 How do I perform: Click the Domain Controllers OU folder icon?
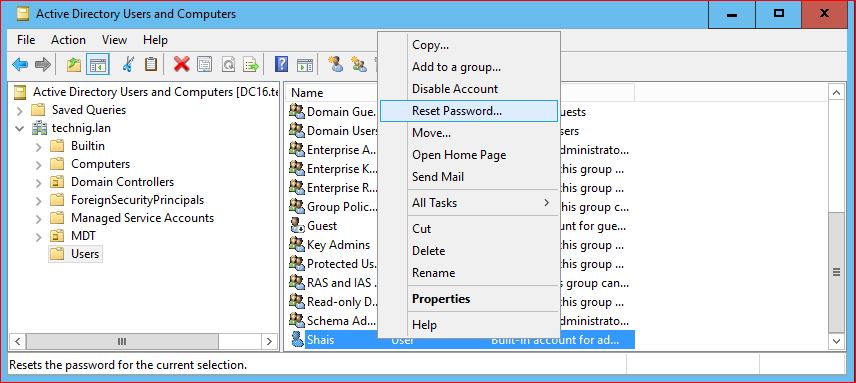click(57, 182)
